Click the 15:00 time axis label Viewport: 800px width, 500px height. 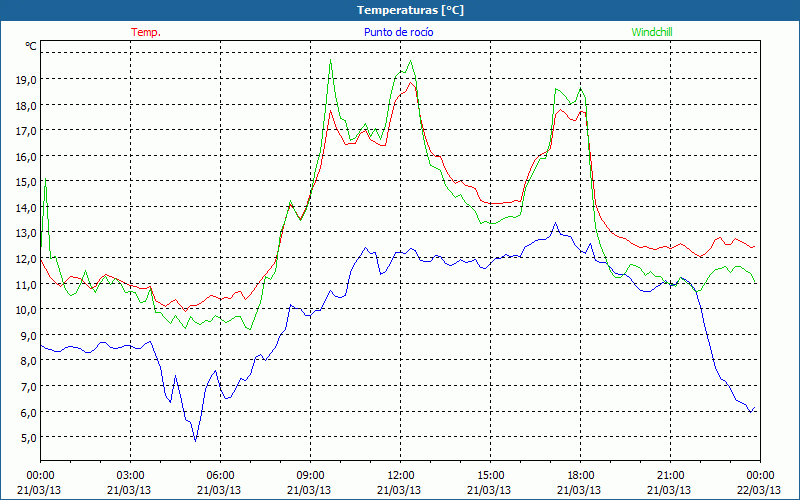pos(490,476)
